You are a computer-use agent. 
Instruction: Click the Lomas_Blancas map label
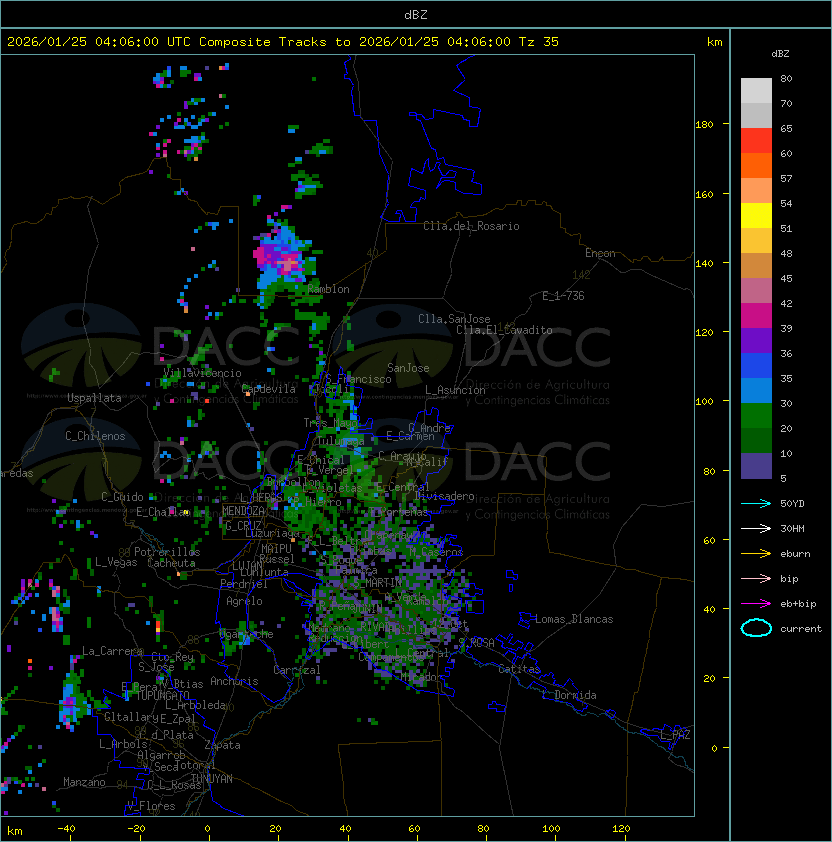tap(574, 619)
